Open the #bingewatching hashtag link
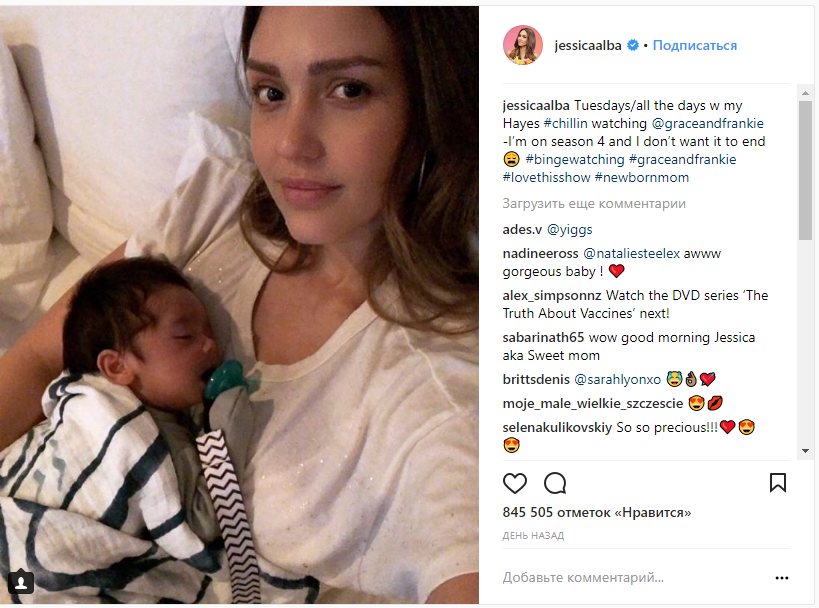The image size is (819, 608). 575,159
